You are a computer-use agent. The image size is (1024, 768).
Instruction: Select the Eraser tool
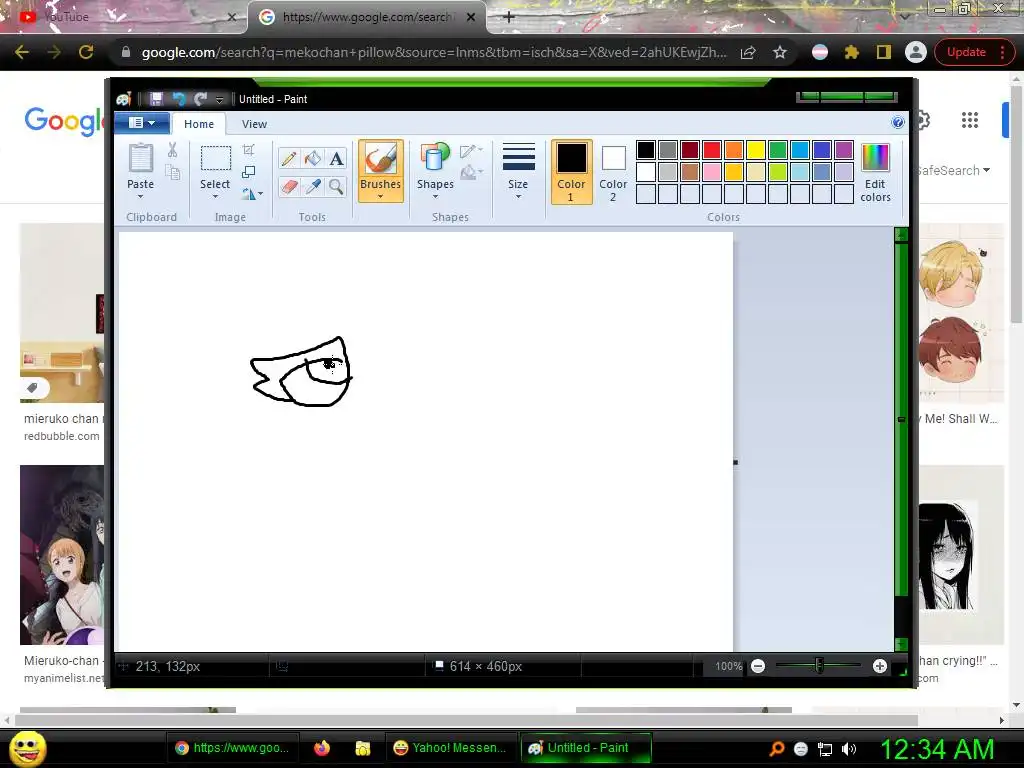289,187
